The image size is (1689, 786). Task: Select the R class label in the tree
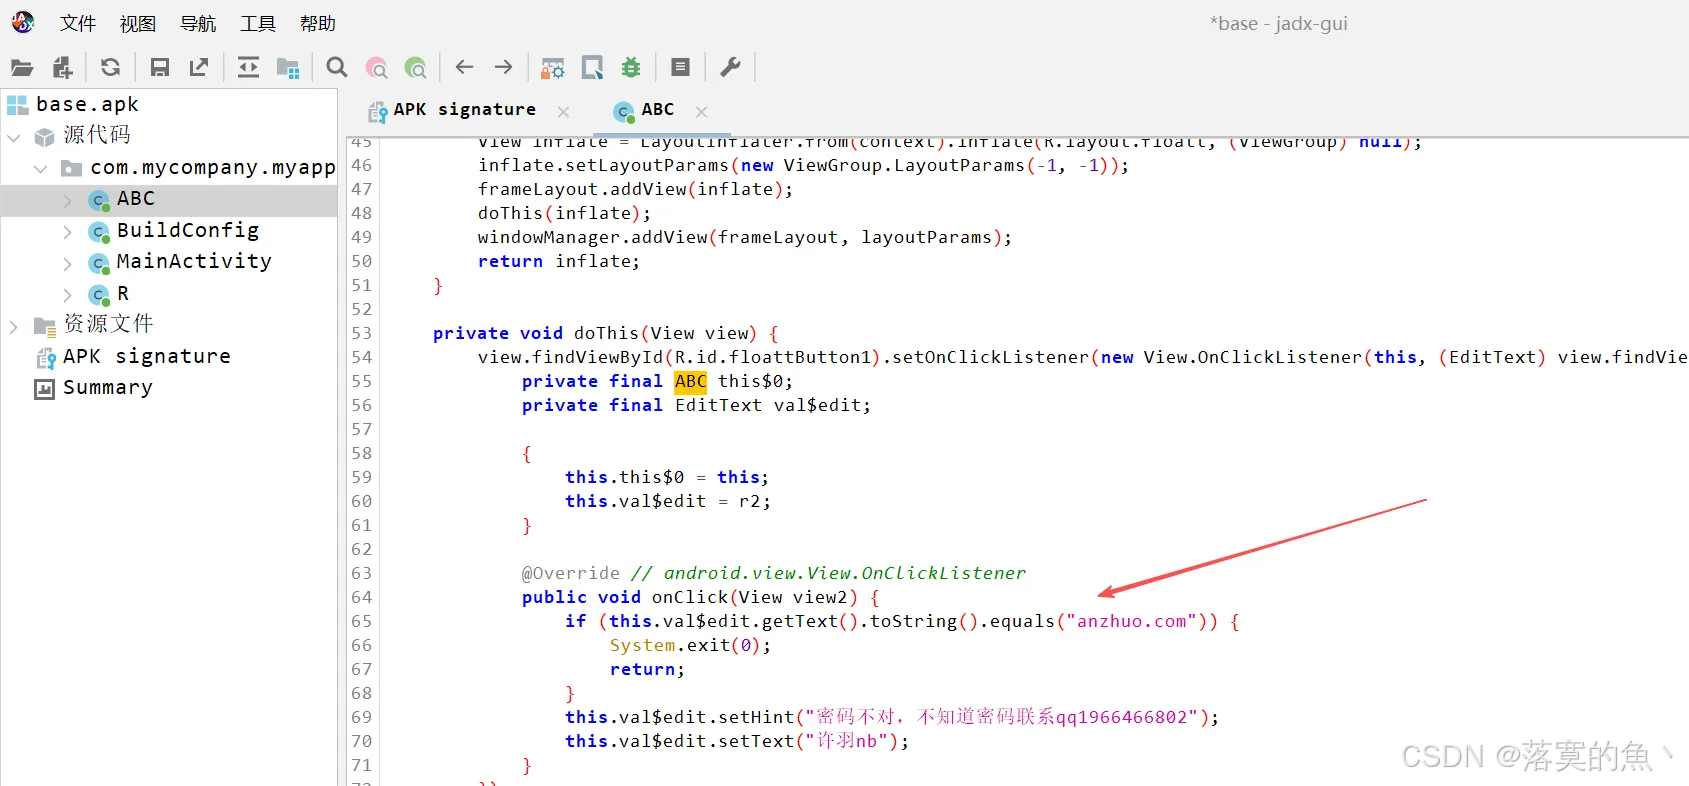[123, 293]
